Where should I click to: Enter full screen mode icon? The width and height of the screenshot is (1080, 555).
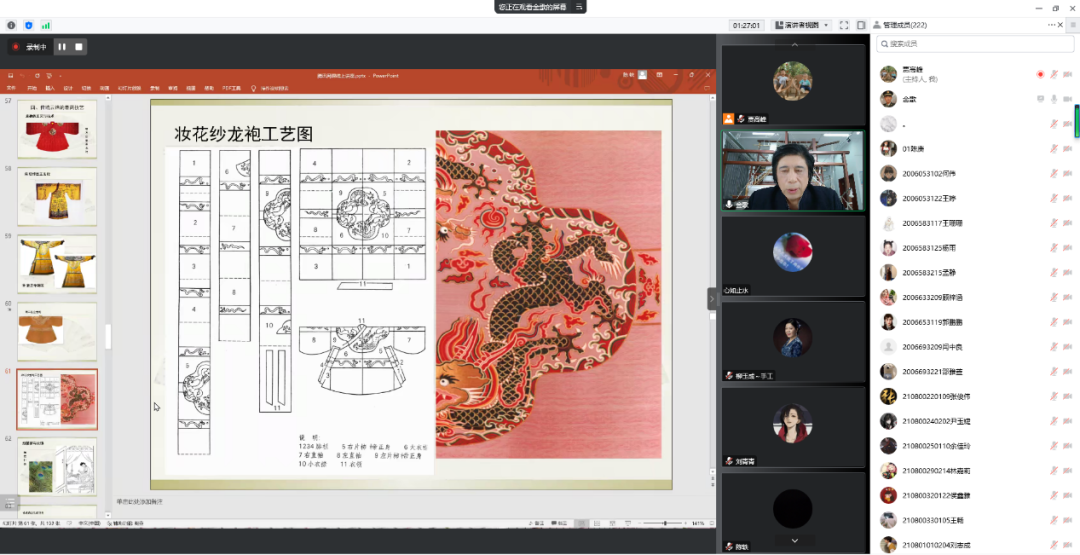point(844,25)
